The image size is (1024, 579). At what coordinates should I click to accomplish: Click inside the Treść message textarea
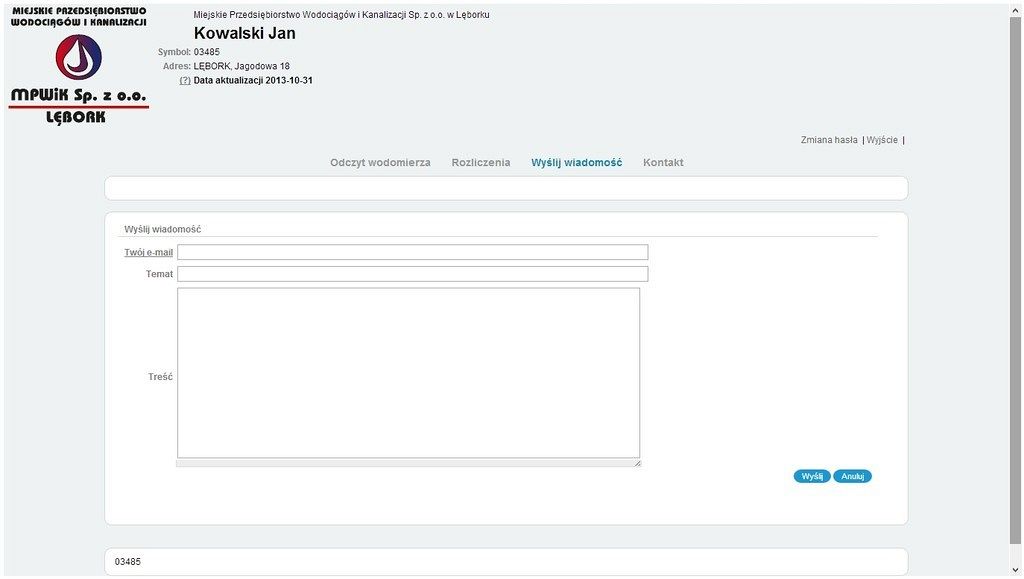click(408, 372)
